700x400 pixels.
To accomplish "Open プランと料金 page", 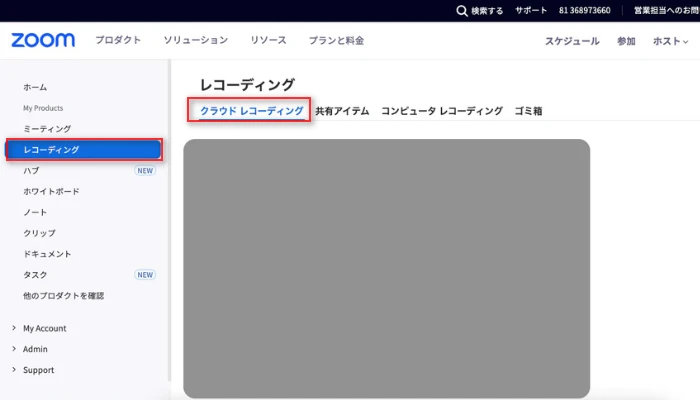I will [336, 41].
